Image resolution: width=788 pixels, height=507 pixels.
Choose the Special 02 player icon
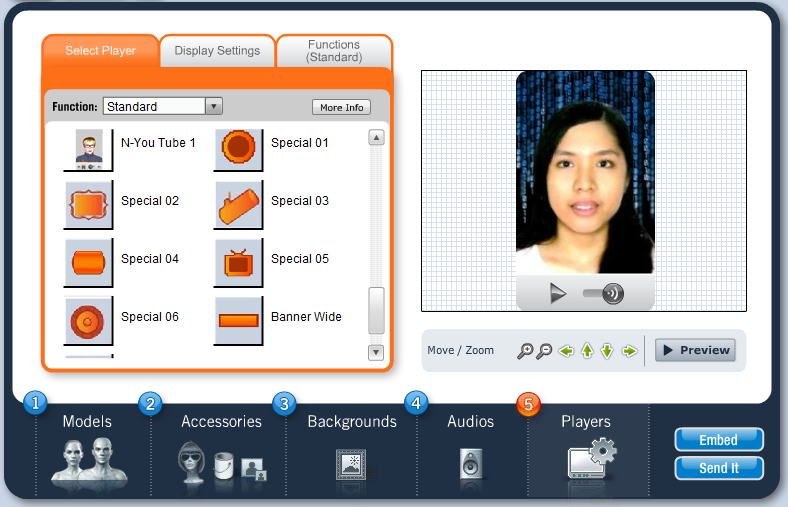point(88,205)
